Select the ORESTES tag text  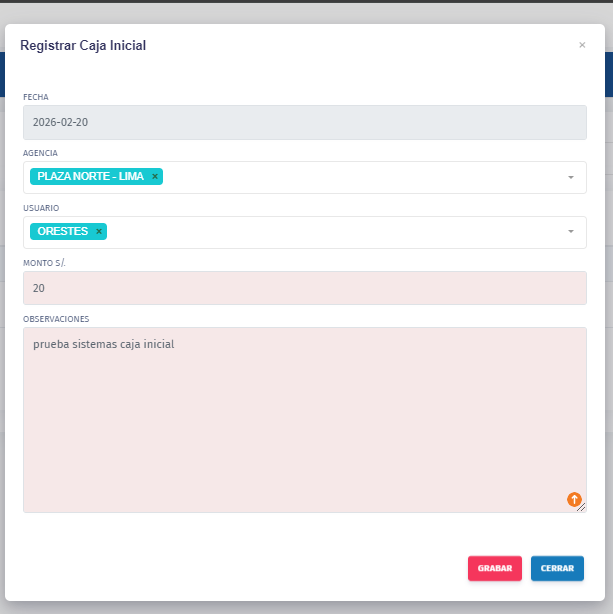62,232
